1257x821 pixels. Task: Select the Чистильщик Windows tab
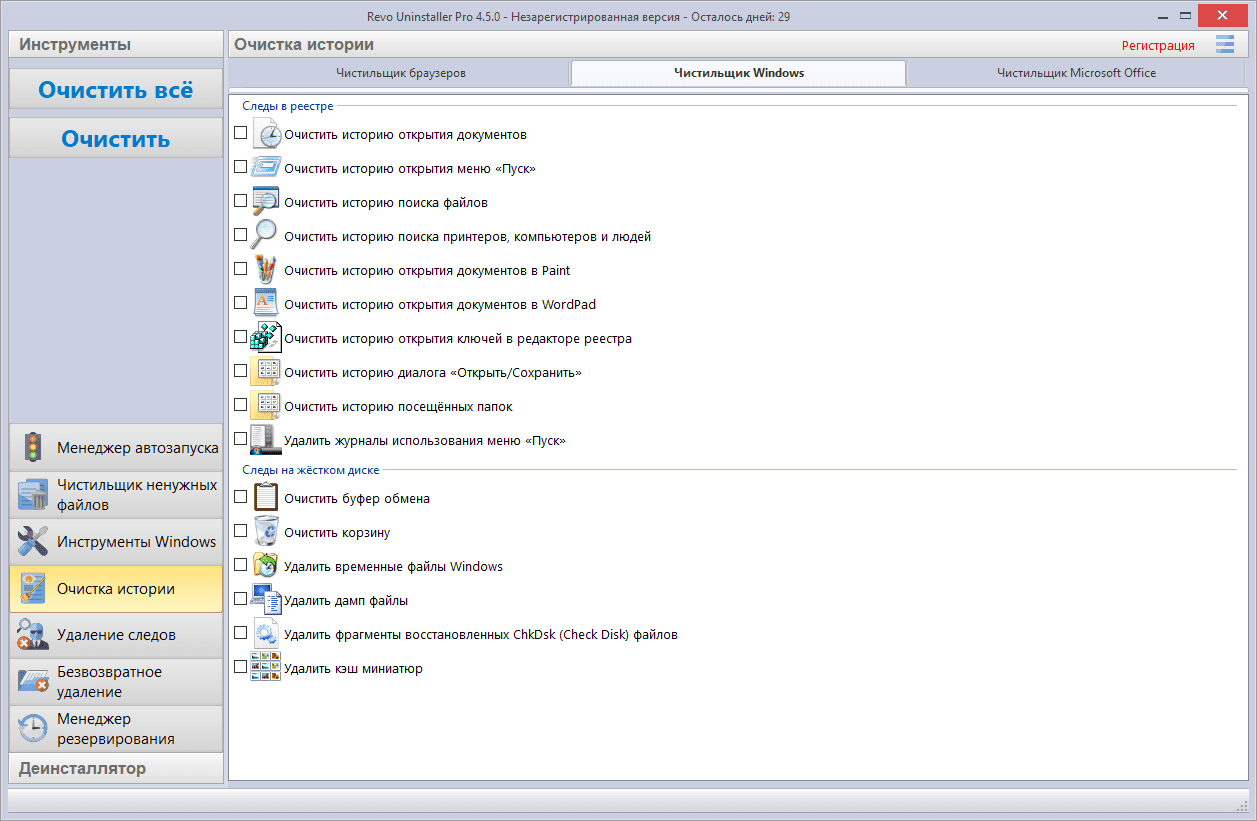pos(739,73)
